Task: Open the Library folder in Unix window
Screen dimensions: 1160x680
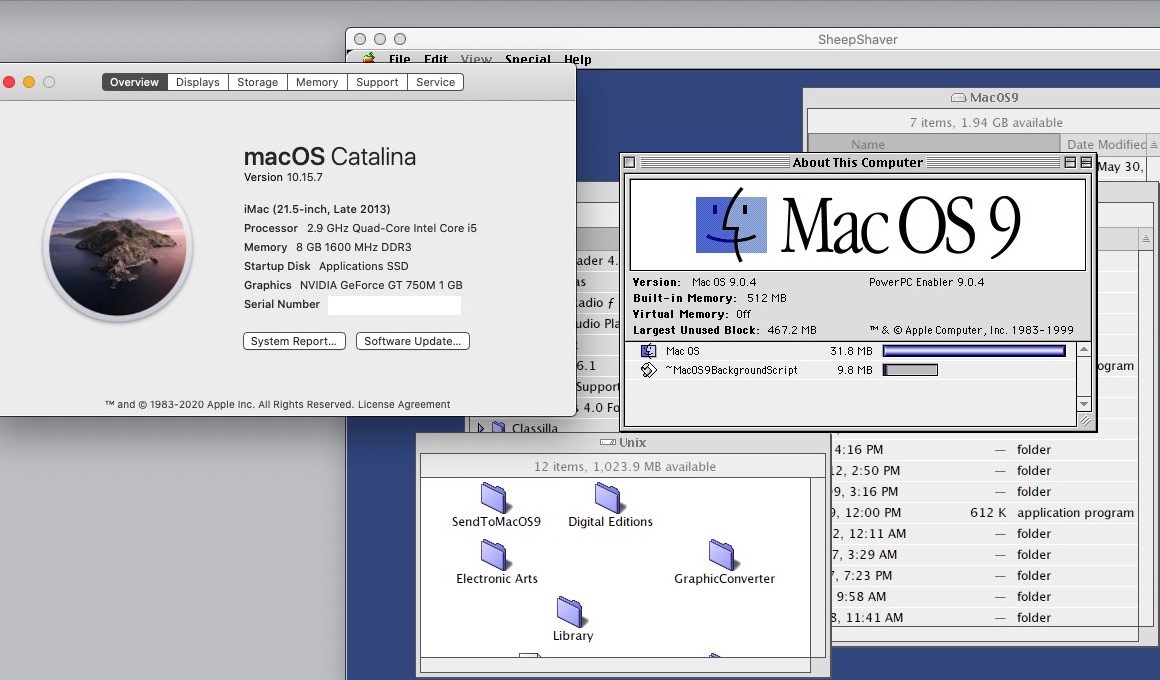Action: pyautogui.click(x=570, y=612)
